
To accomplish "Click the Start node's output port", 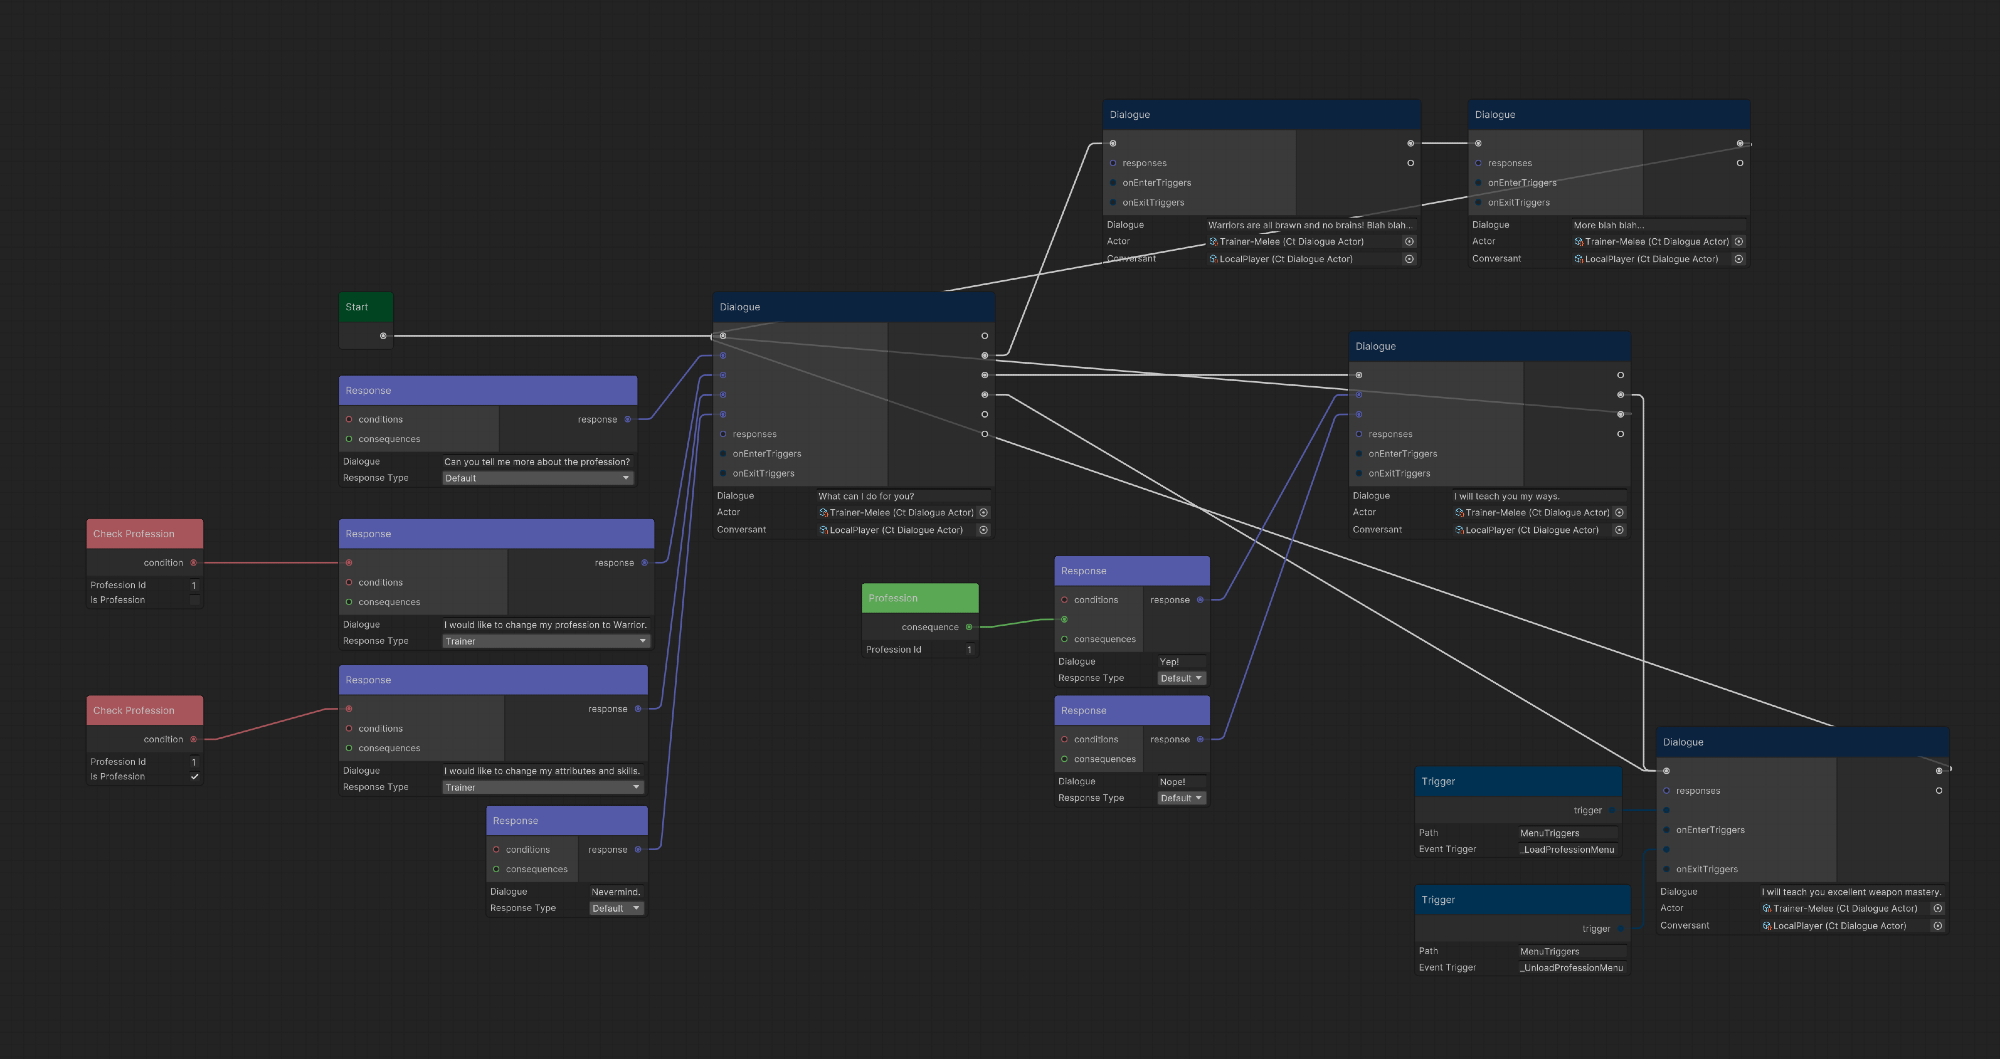I will click(383, 336).
